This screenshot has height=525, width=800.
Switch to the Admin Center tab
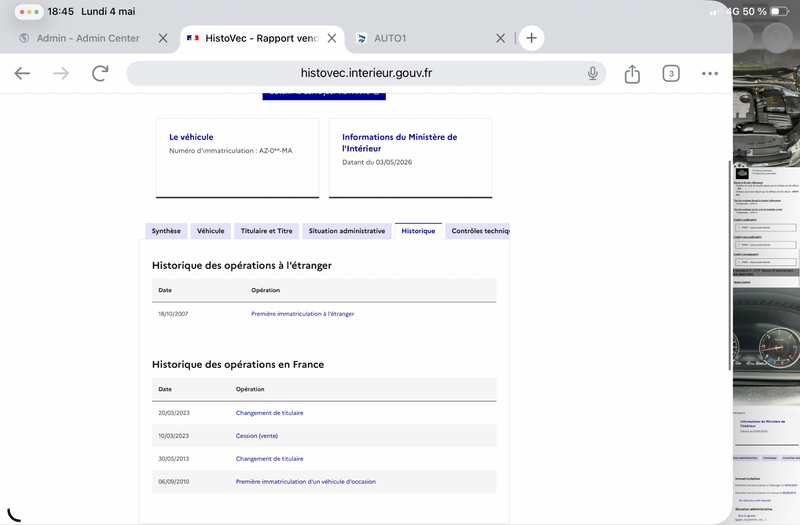coord(88,38)
